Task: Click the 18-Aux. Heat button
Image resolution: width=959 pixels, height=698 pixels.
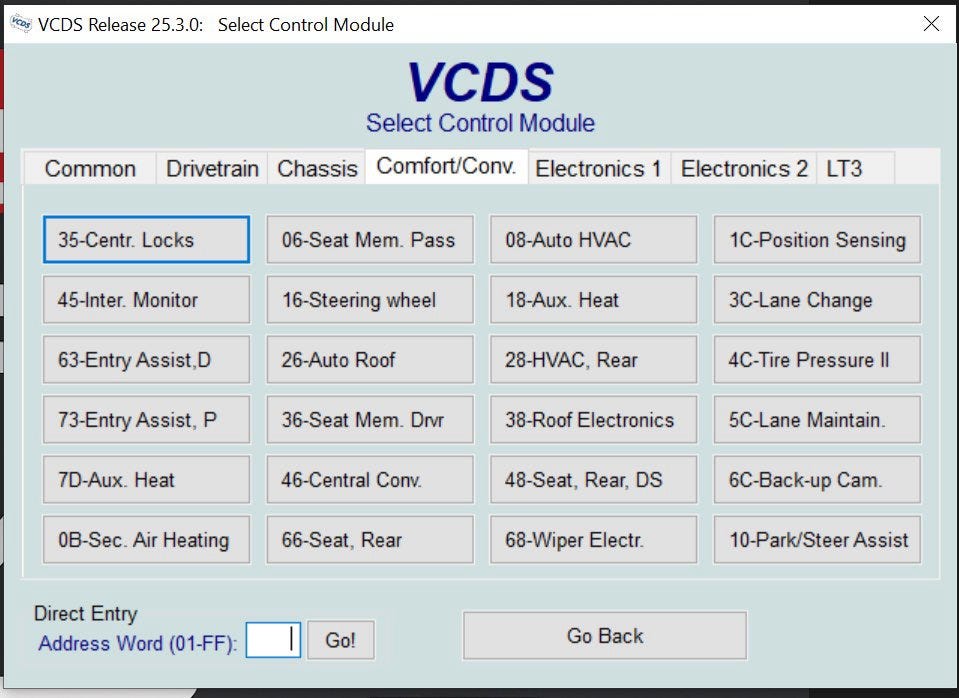Action: 593,299
